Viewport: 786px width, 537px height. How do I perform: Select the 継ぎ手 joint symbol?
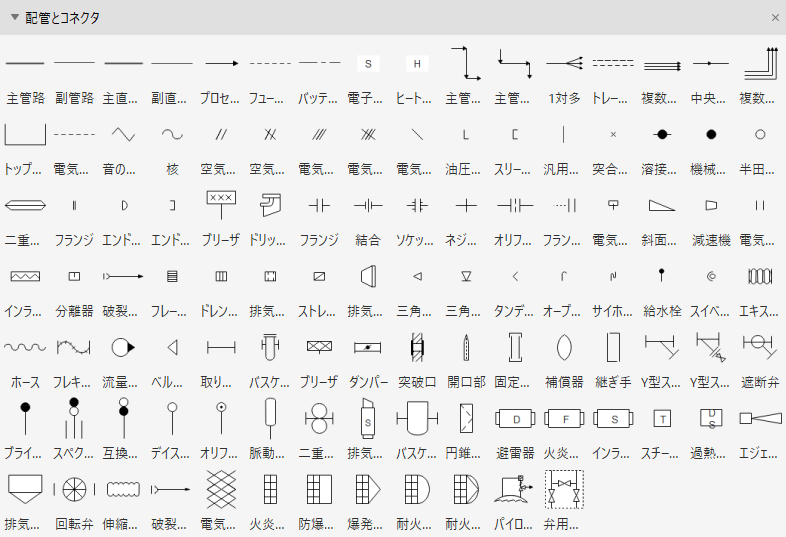(x=613, y=348)
